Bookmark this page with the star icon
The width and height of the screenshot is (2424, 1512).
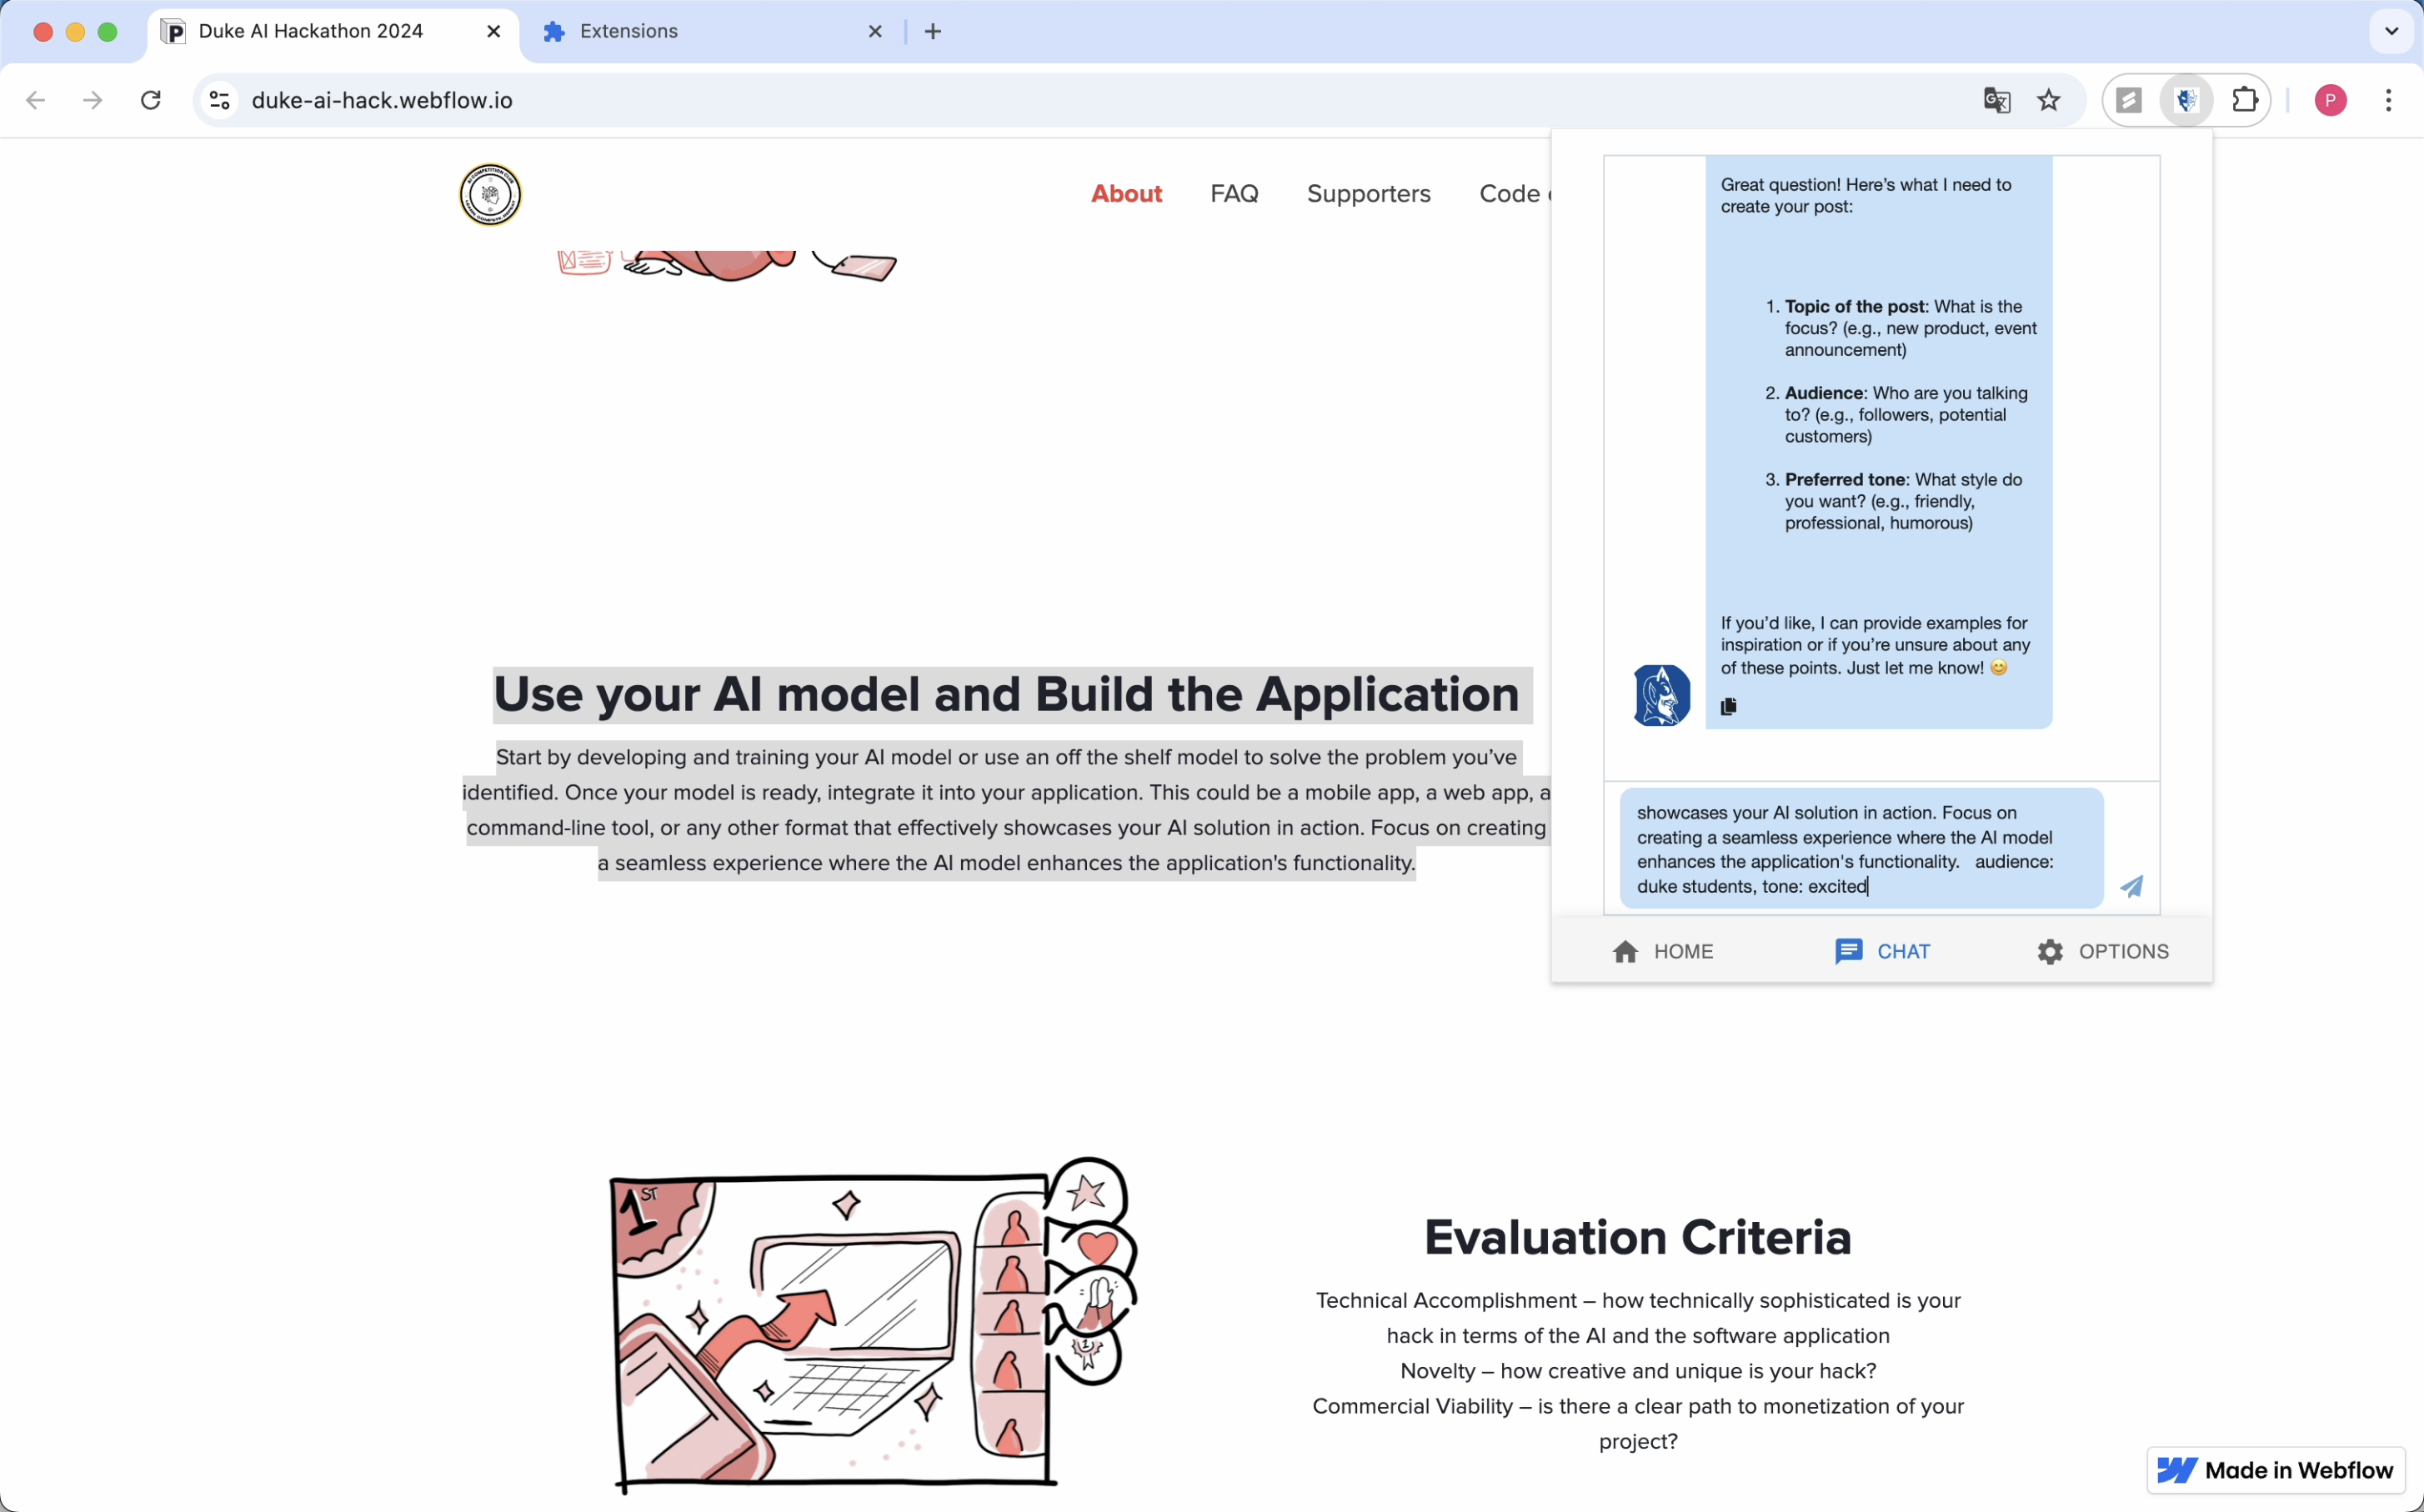click(2048, 100)
